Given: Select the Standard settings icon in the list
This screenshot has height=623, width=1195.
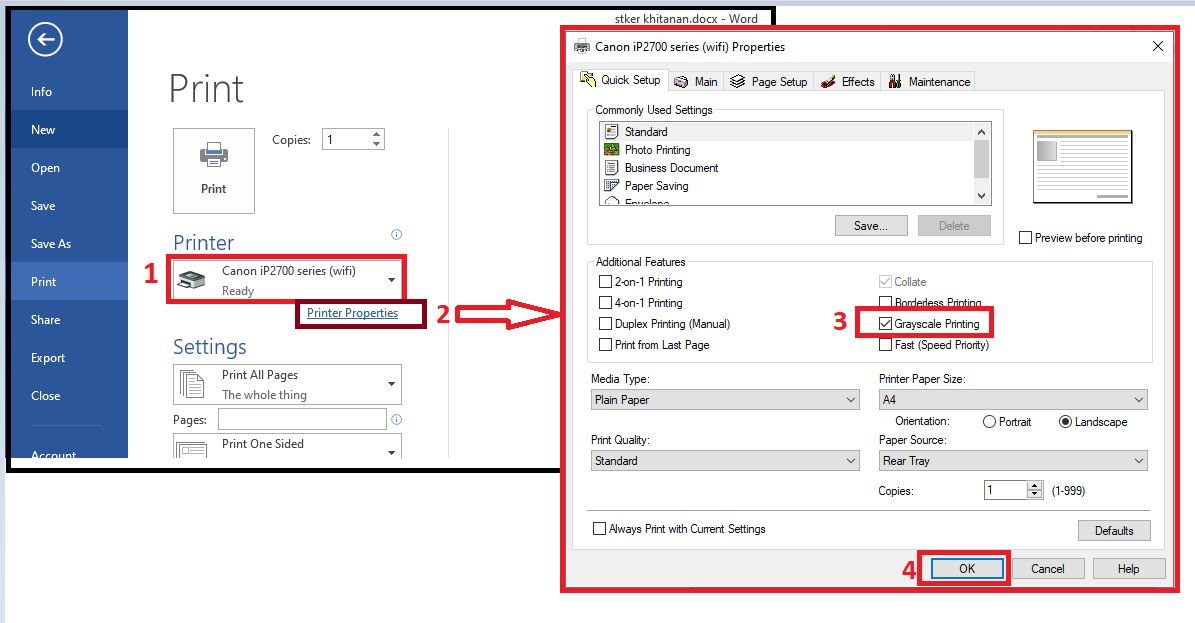Looking at the screenshot, I should tap(611, 132).
